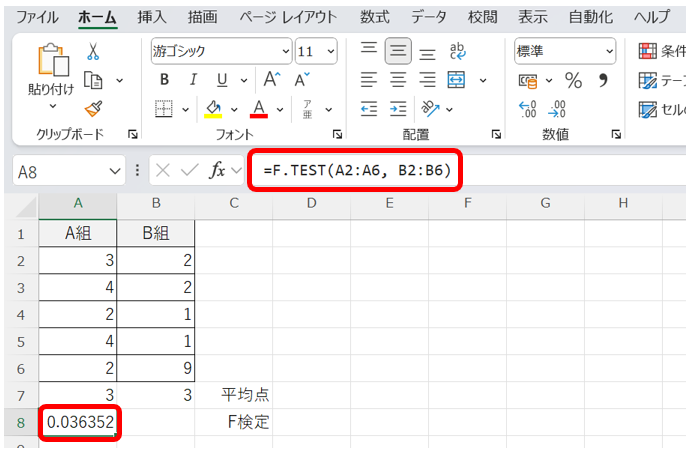Screen dimensions: 687x451
Task: Click the text orientation icon
Action: (430, 109)
